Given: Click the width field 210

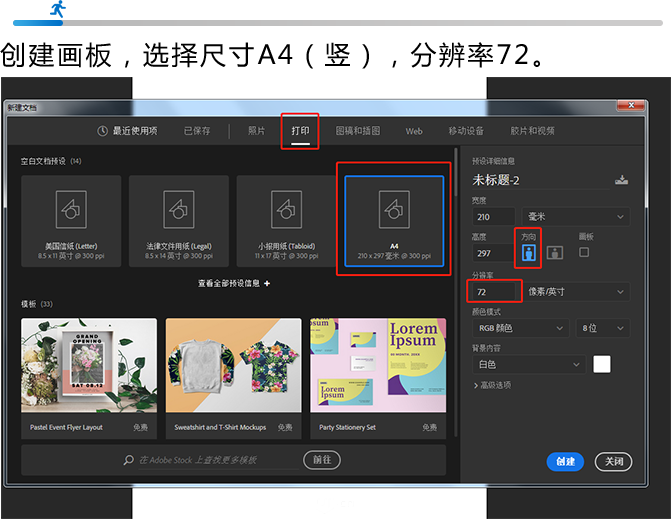Looking at the screenshot, I should 493,216.
